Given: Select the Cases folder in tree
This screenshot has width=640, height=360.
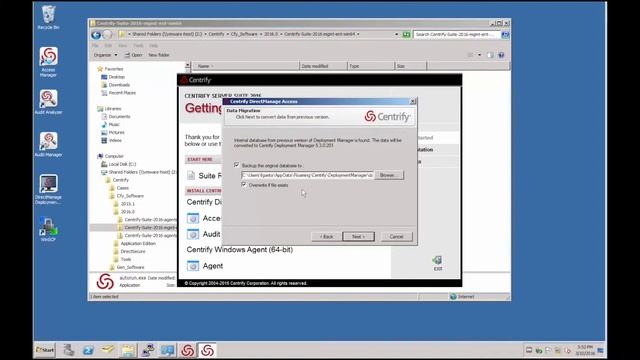Looking at the screenshot, I should (119, 188).
